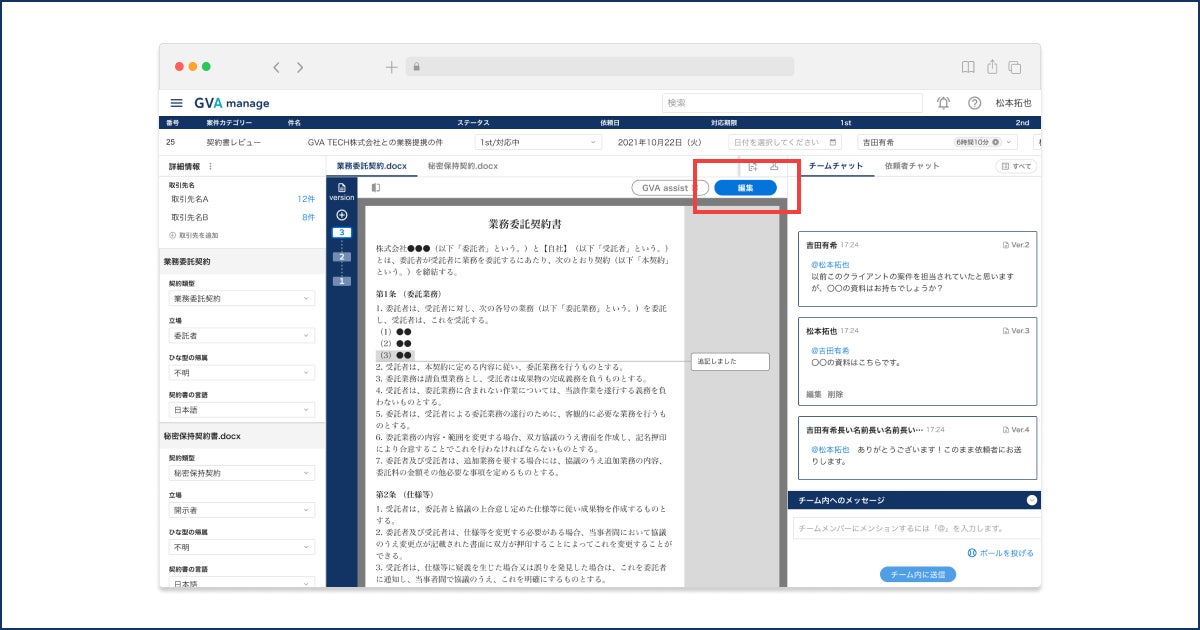Switch to the 依頼者チャット tab
This screenshot has height=630, width=1200.
click(912, 166)
